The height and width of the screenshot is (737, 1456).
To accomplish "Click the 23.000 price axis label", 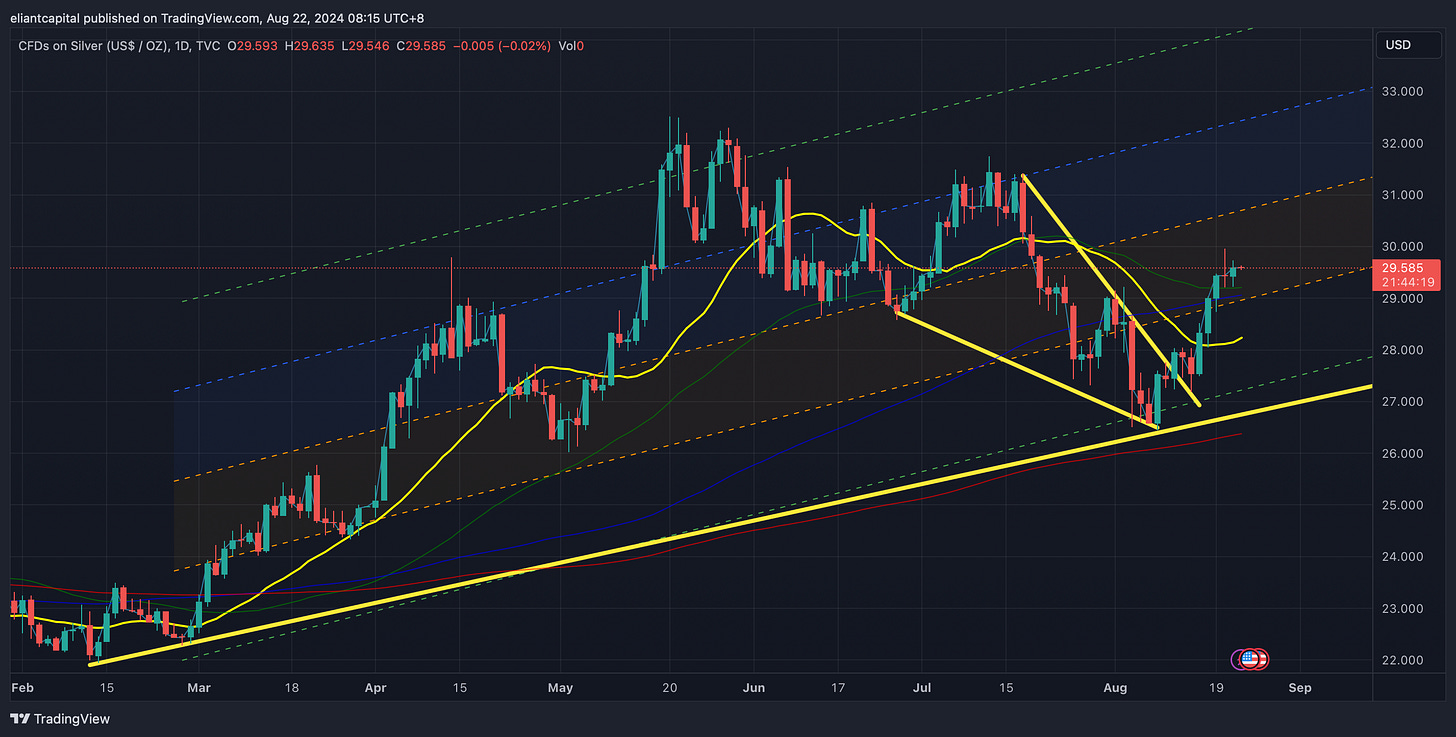I will coord(1401,609).
